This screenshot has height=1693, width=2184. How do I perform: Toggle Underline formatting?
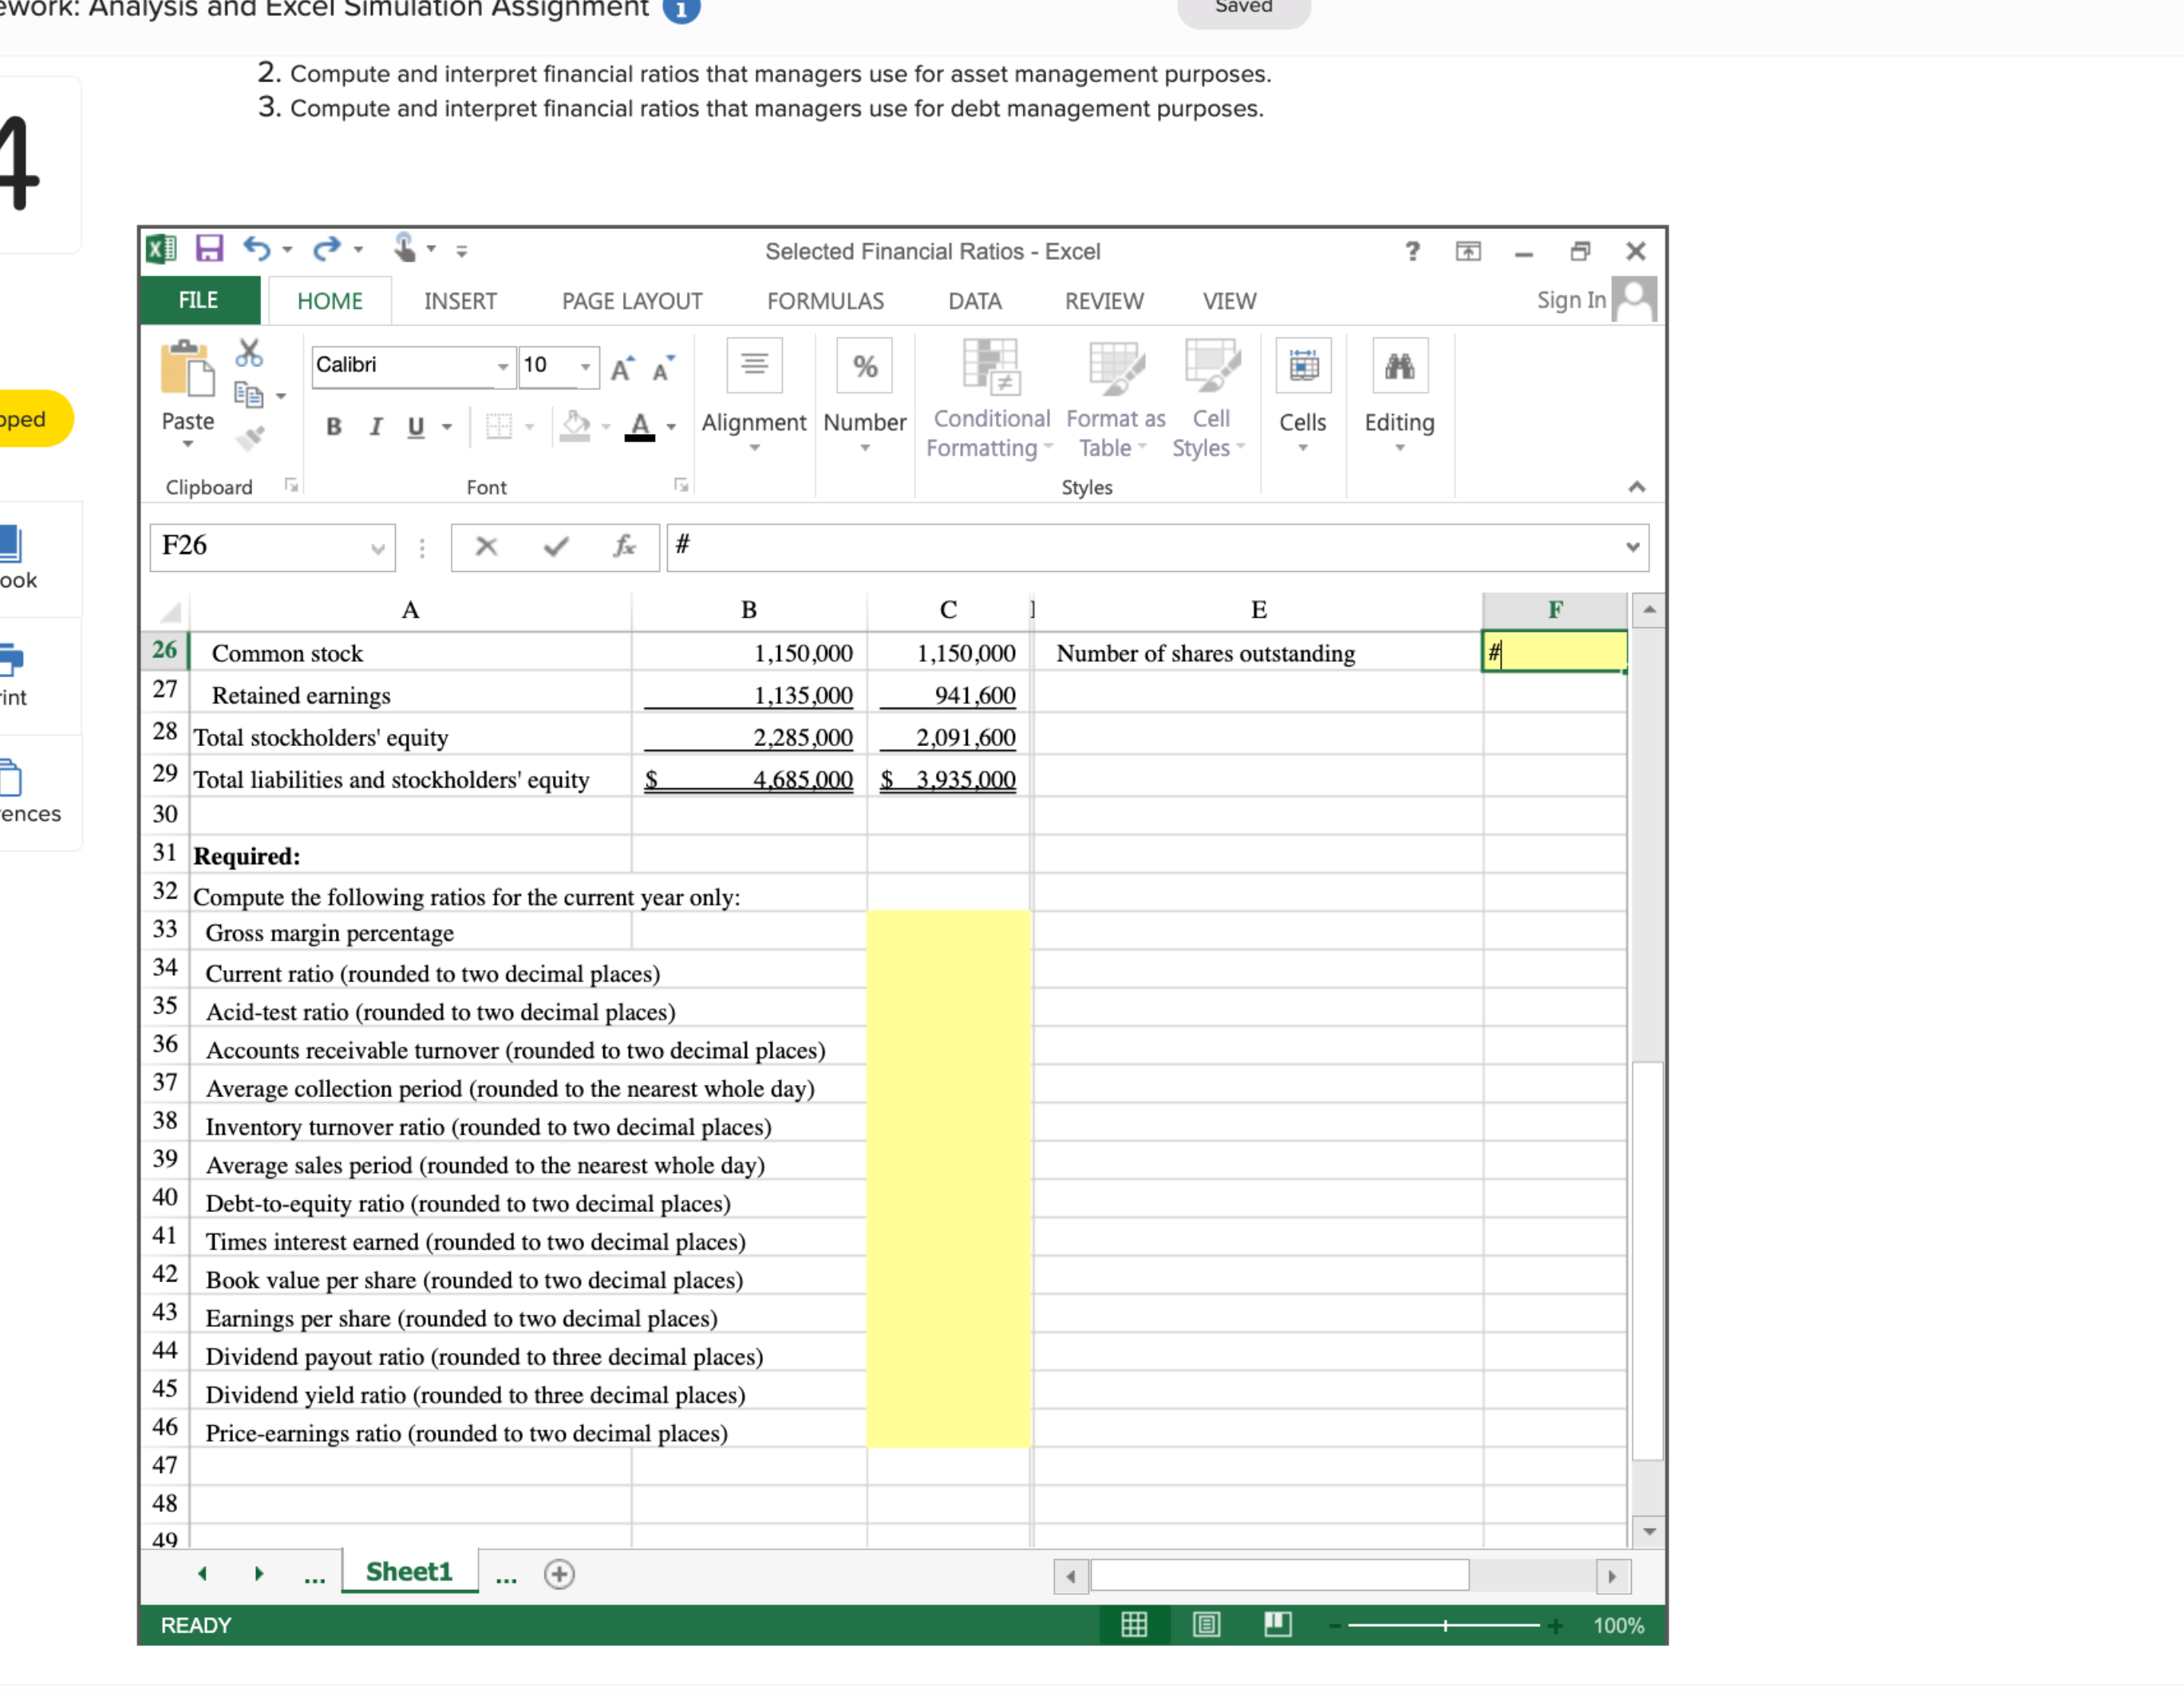[x=415, y=426]
